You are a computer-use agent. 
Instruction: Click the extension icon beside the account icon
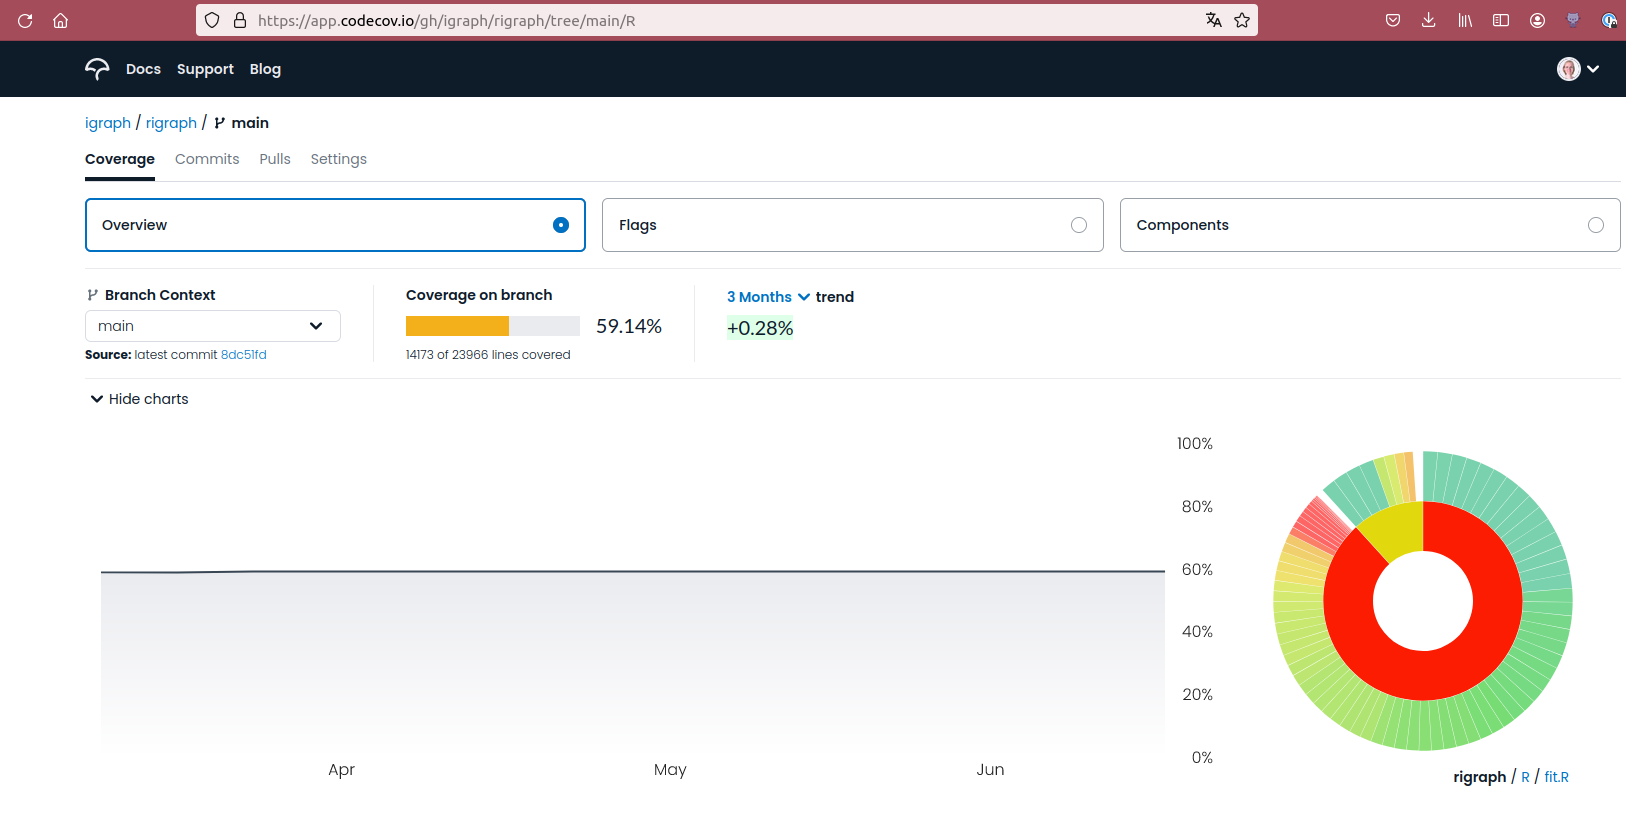click(1573, 20)
